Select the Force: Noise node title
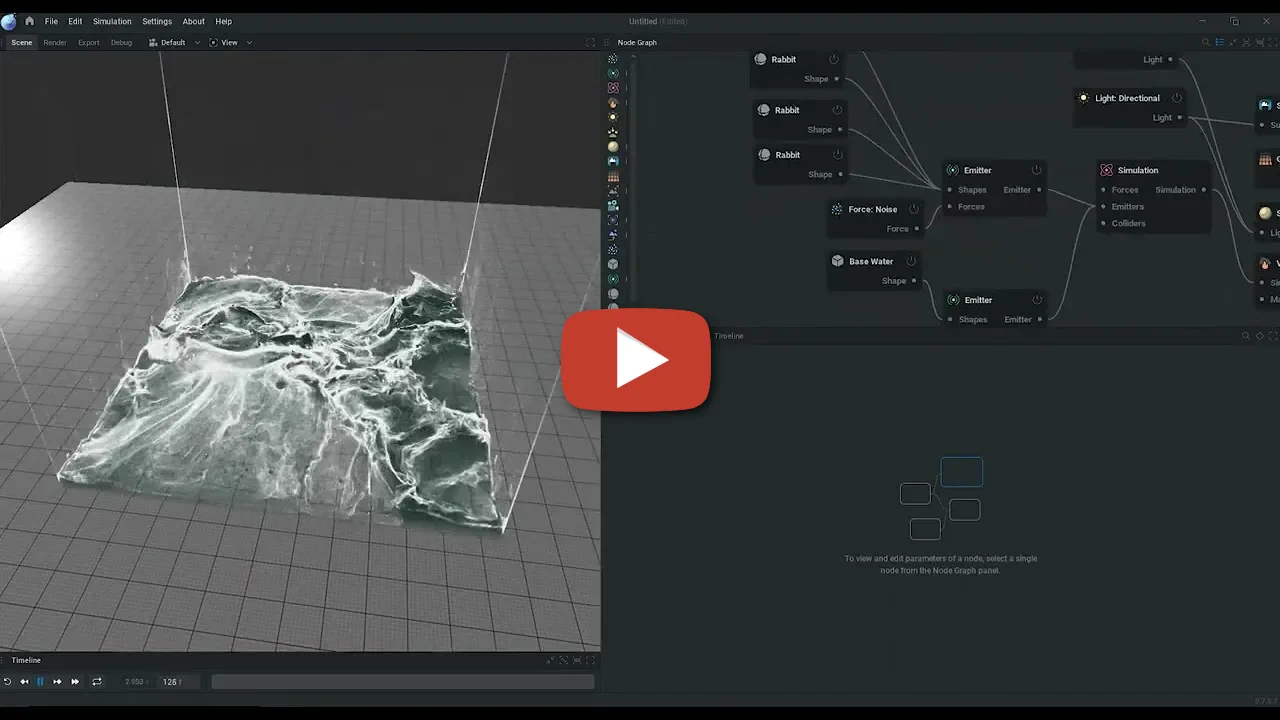Image resolution: width=1280 pixels, height=720 pixels. [x=873, y=209]
